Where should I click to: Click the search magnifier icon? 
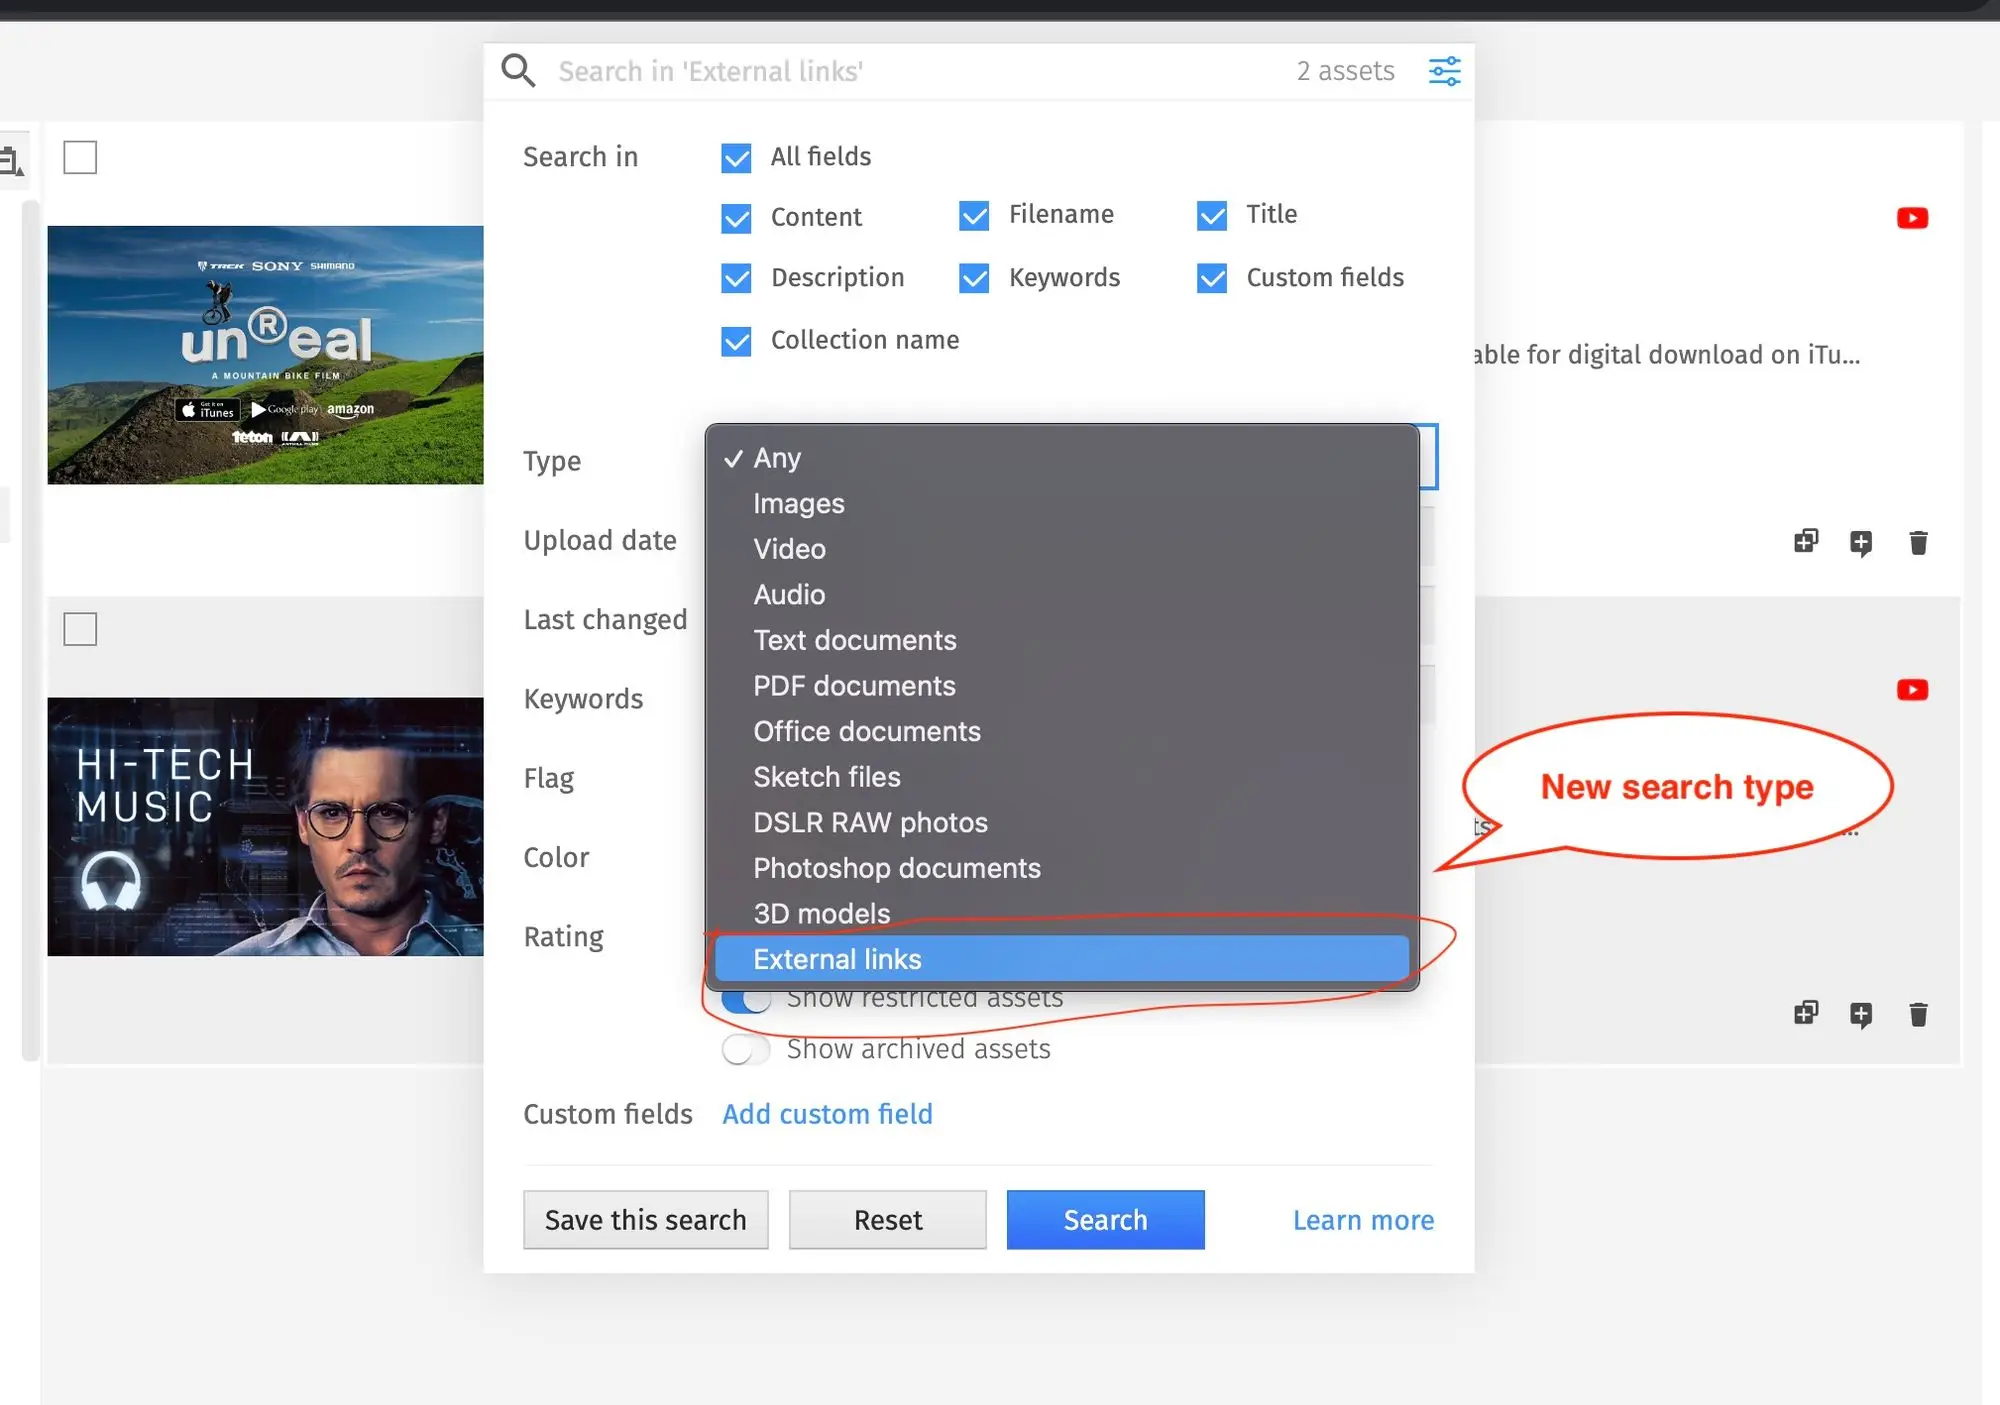(518, 71)
